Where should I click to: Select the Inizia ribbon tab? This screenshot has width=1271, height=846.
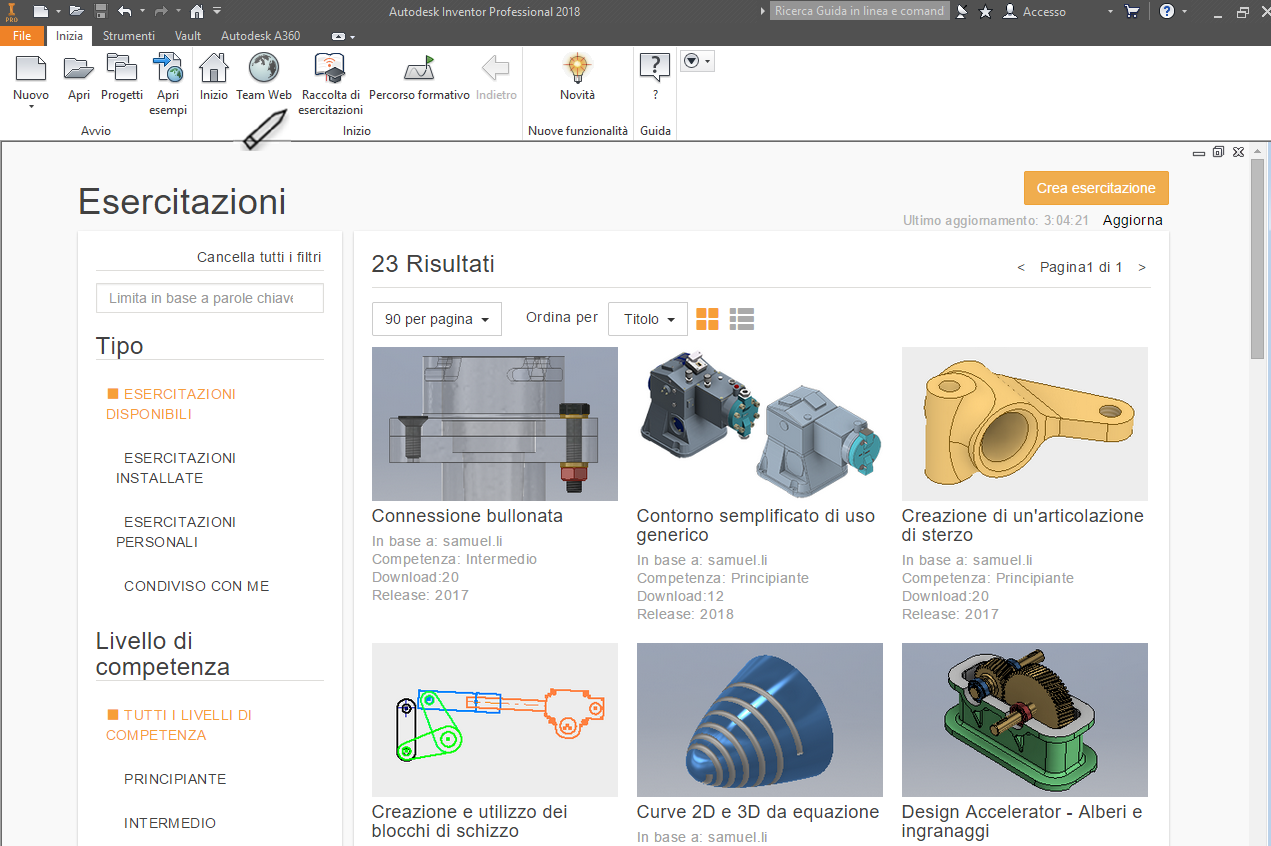pos(69,36)
